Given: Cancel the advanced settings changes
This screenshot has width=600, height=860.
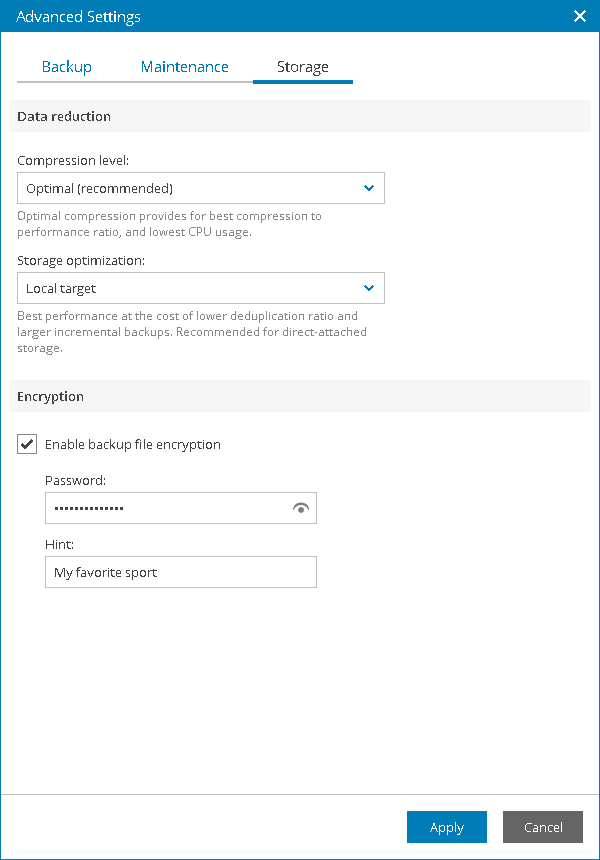Looking at the screenshot, I should tap(543, 827).
